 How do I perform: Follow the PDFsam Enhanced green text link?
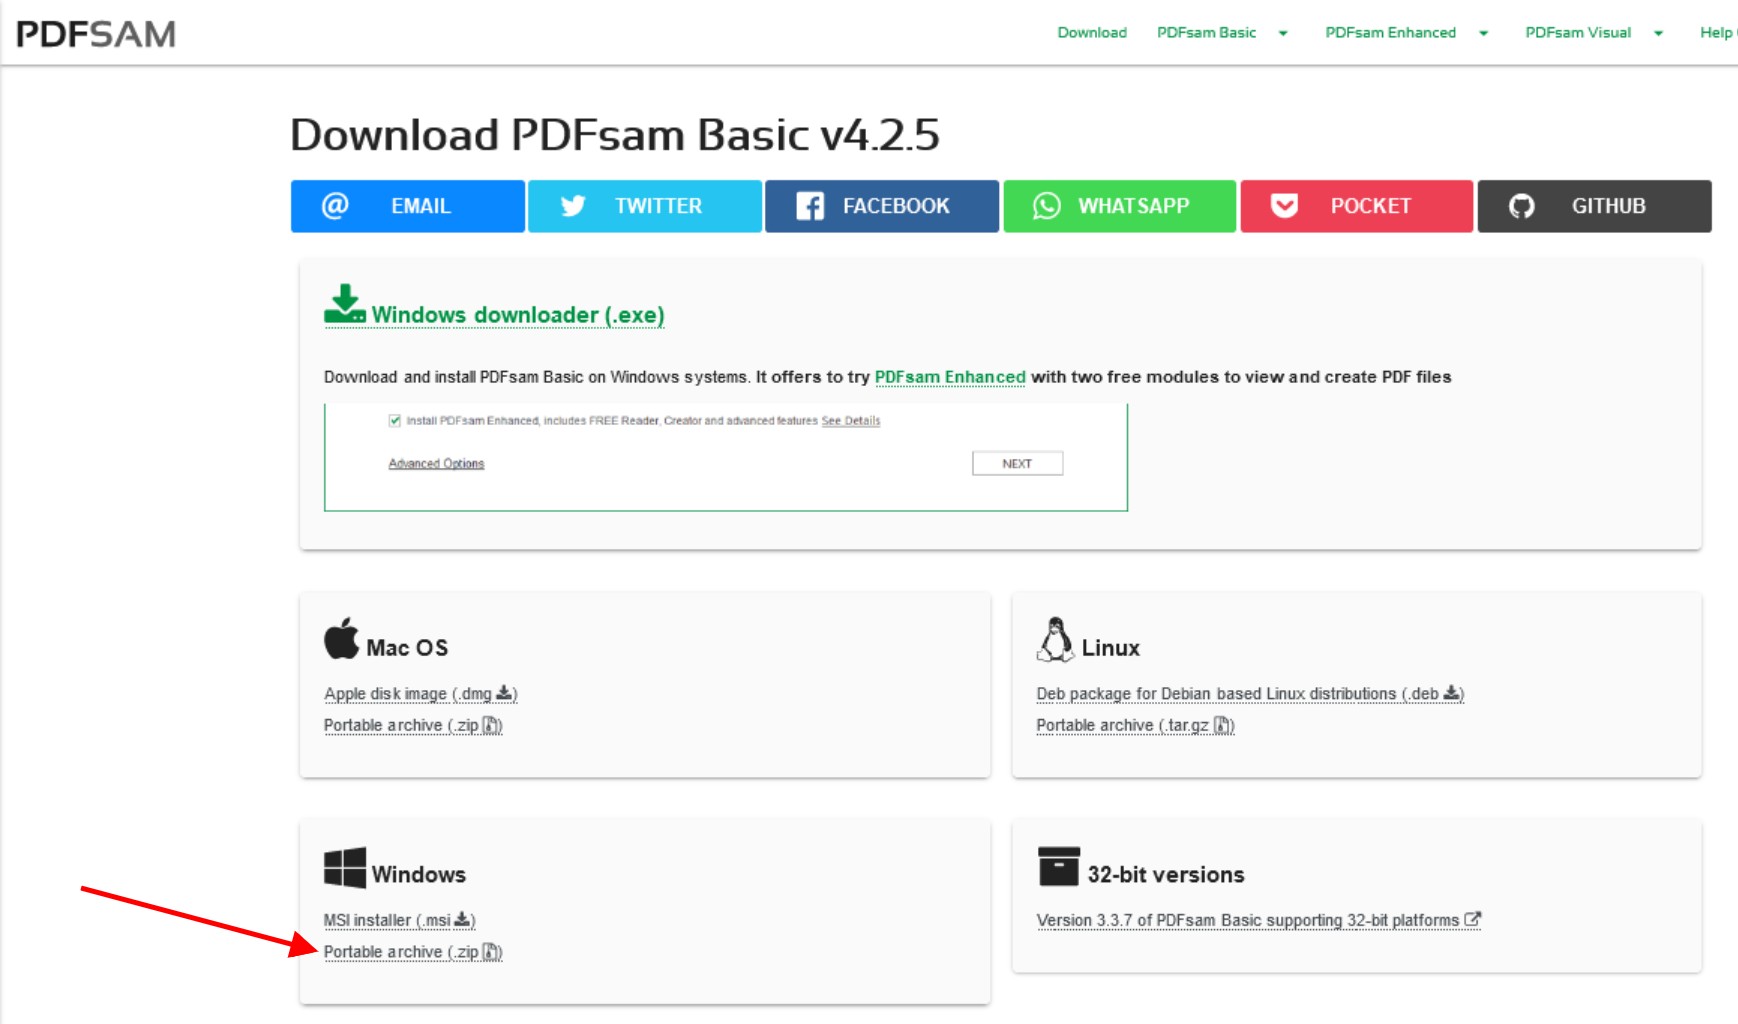pos(950,377)
